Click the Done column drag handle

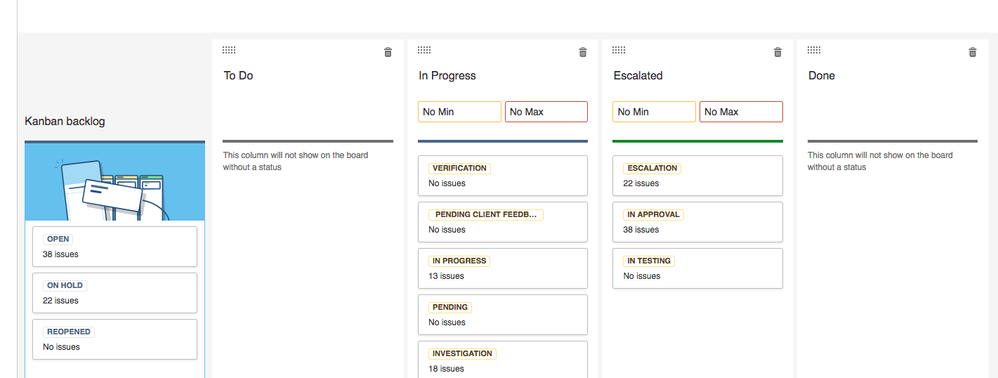[814, 50]
